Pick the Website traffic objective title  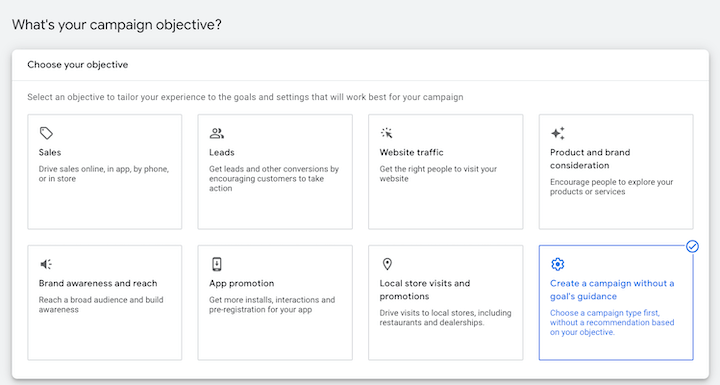coord(411,152)
